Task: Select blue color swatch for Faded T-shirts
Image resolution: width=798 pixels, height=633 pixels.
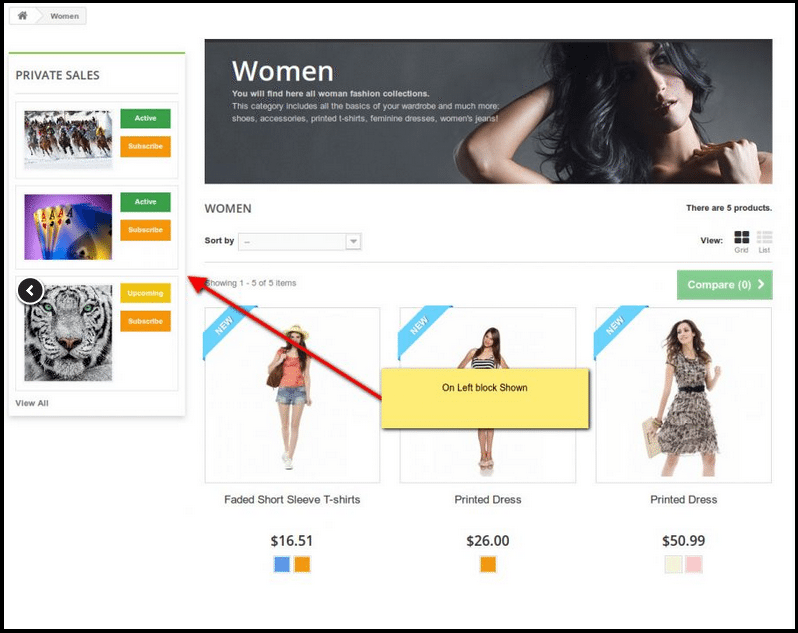Action: tap(282, 564)
